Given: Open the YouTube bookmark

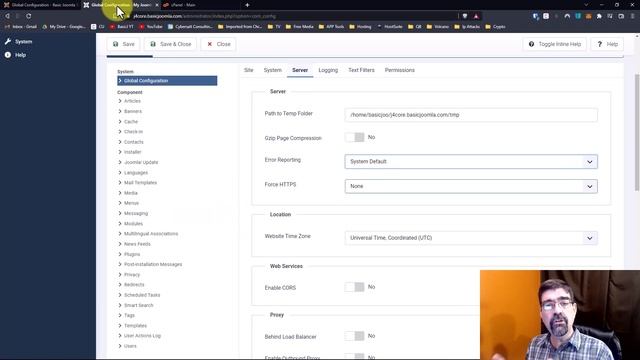Looking at the screenshot, I should pos(151,27).
